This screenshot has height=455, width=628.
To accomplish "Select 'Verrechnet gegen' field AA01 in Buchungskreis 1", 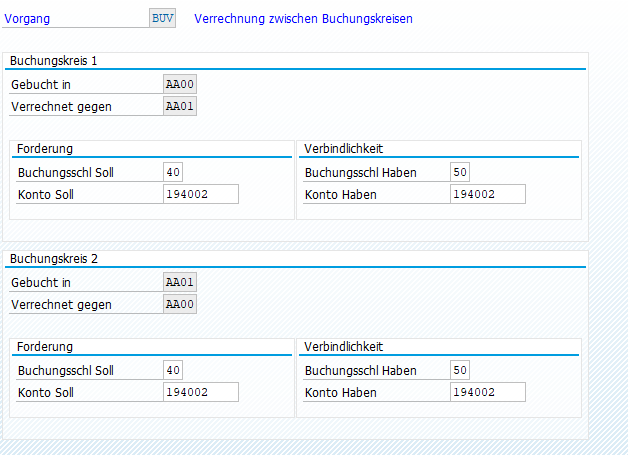I will tap(179, 106).
